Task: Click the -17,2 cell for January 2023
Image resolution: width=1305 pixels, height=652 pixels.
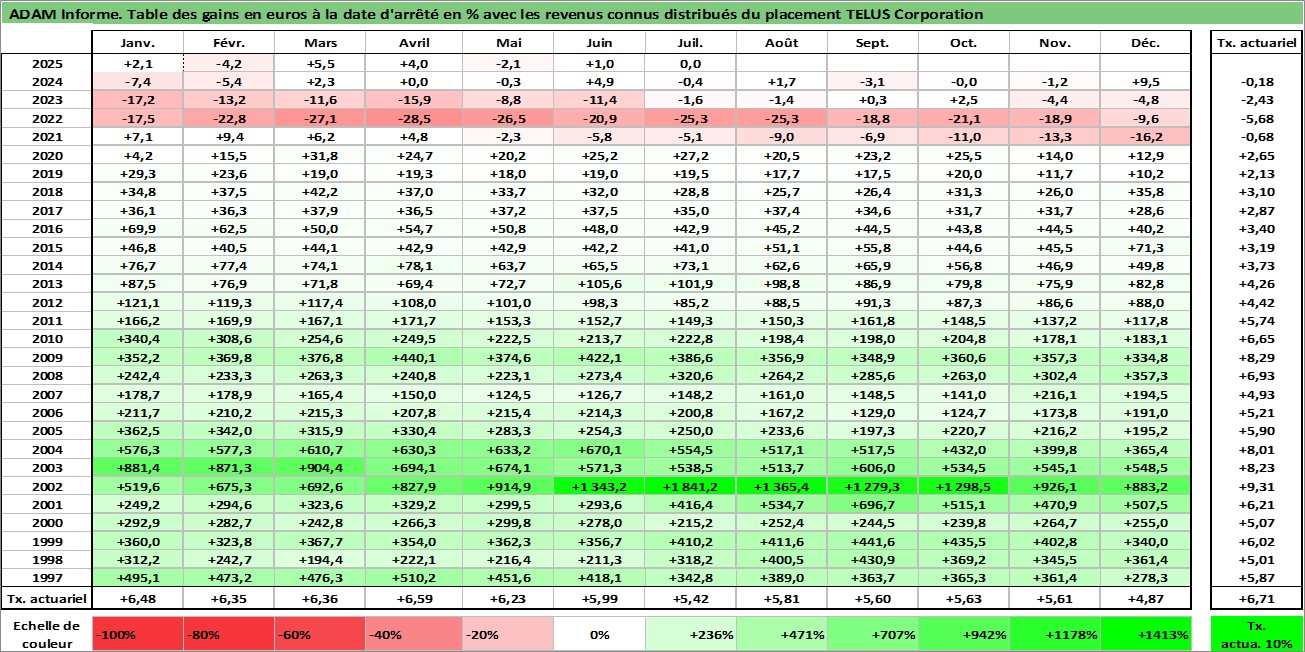Action: tap(138, 100)
